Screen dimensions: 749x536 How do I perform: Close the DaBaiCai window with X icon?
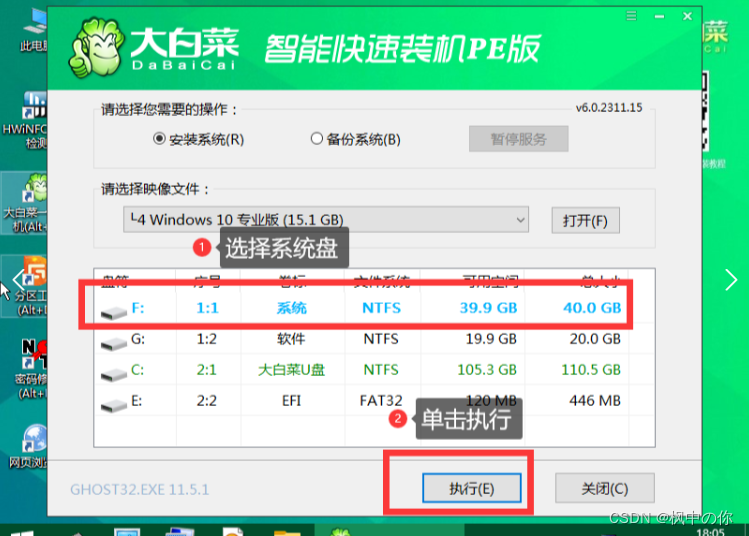click(x=687, y=16)
